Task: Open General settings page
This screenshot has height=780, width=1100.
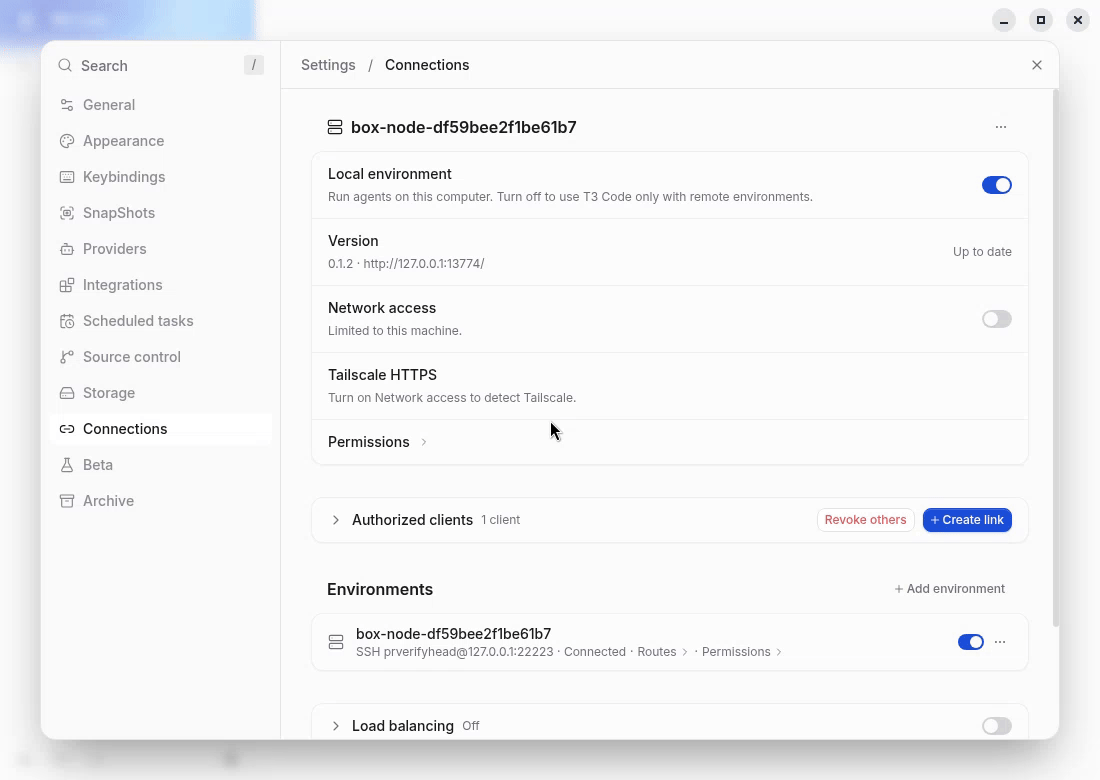Action: click(x=161, y=105)
